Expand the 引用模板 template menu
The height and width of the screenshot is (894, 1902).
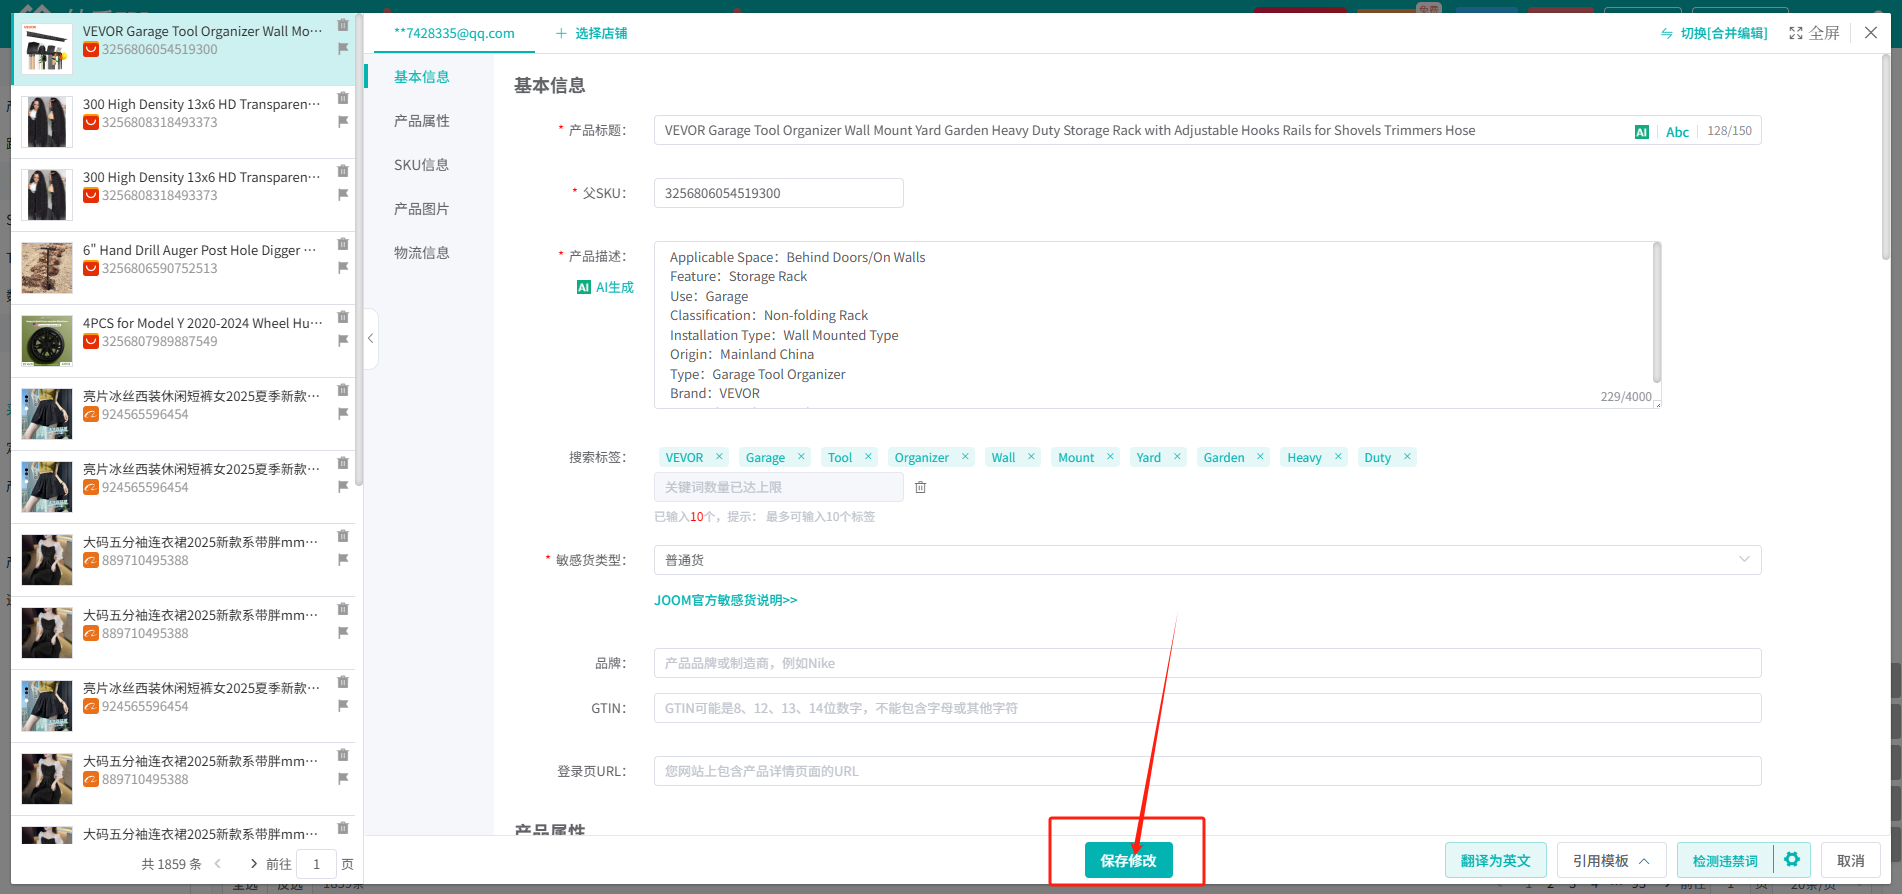point(1610,861)
